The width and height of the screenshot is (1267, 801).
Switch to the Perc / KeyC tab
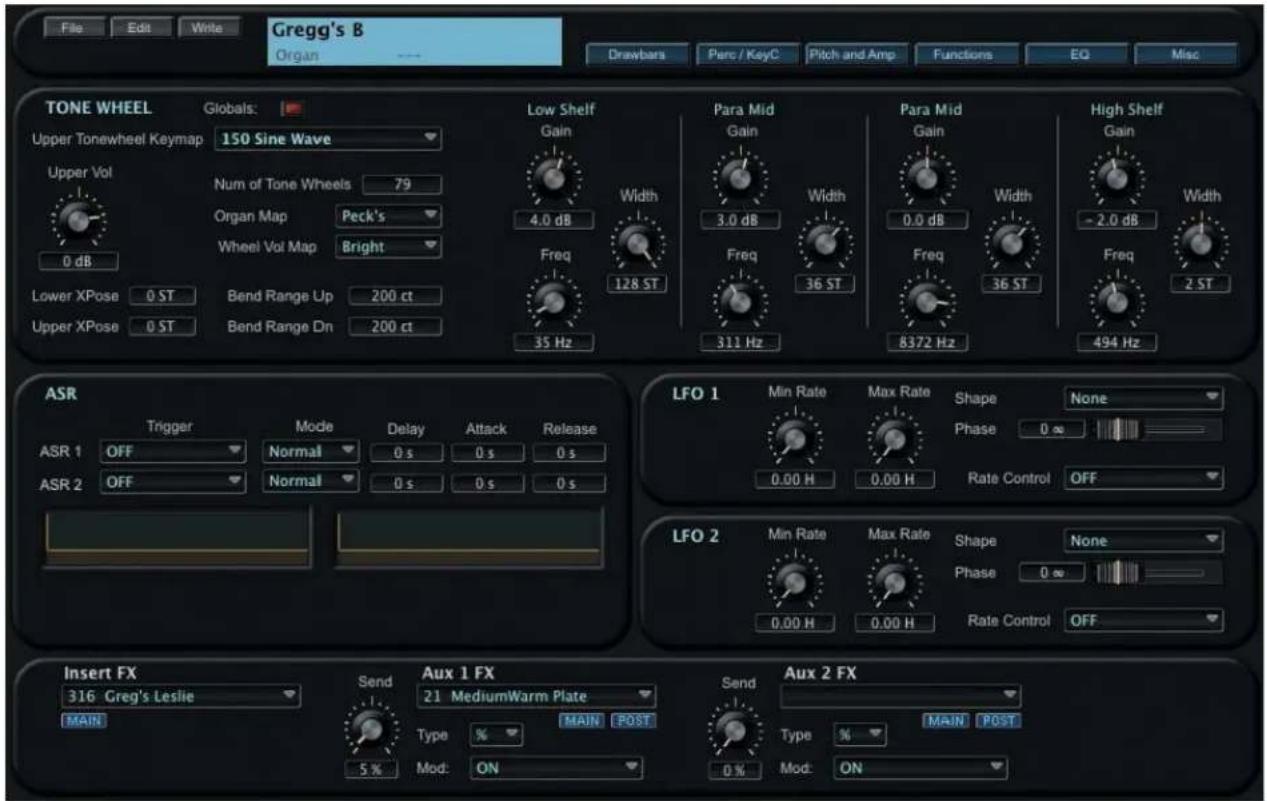coord(746,55)
